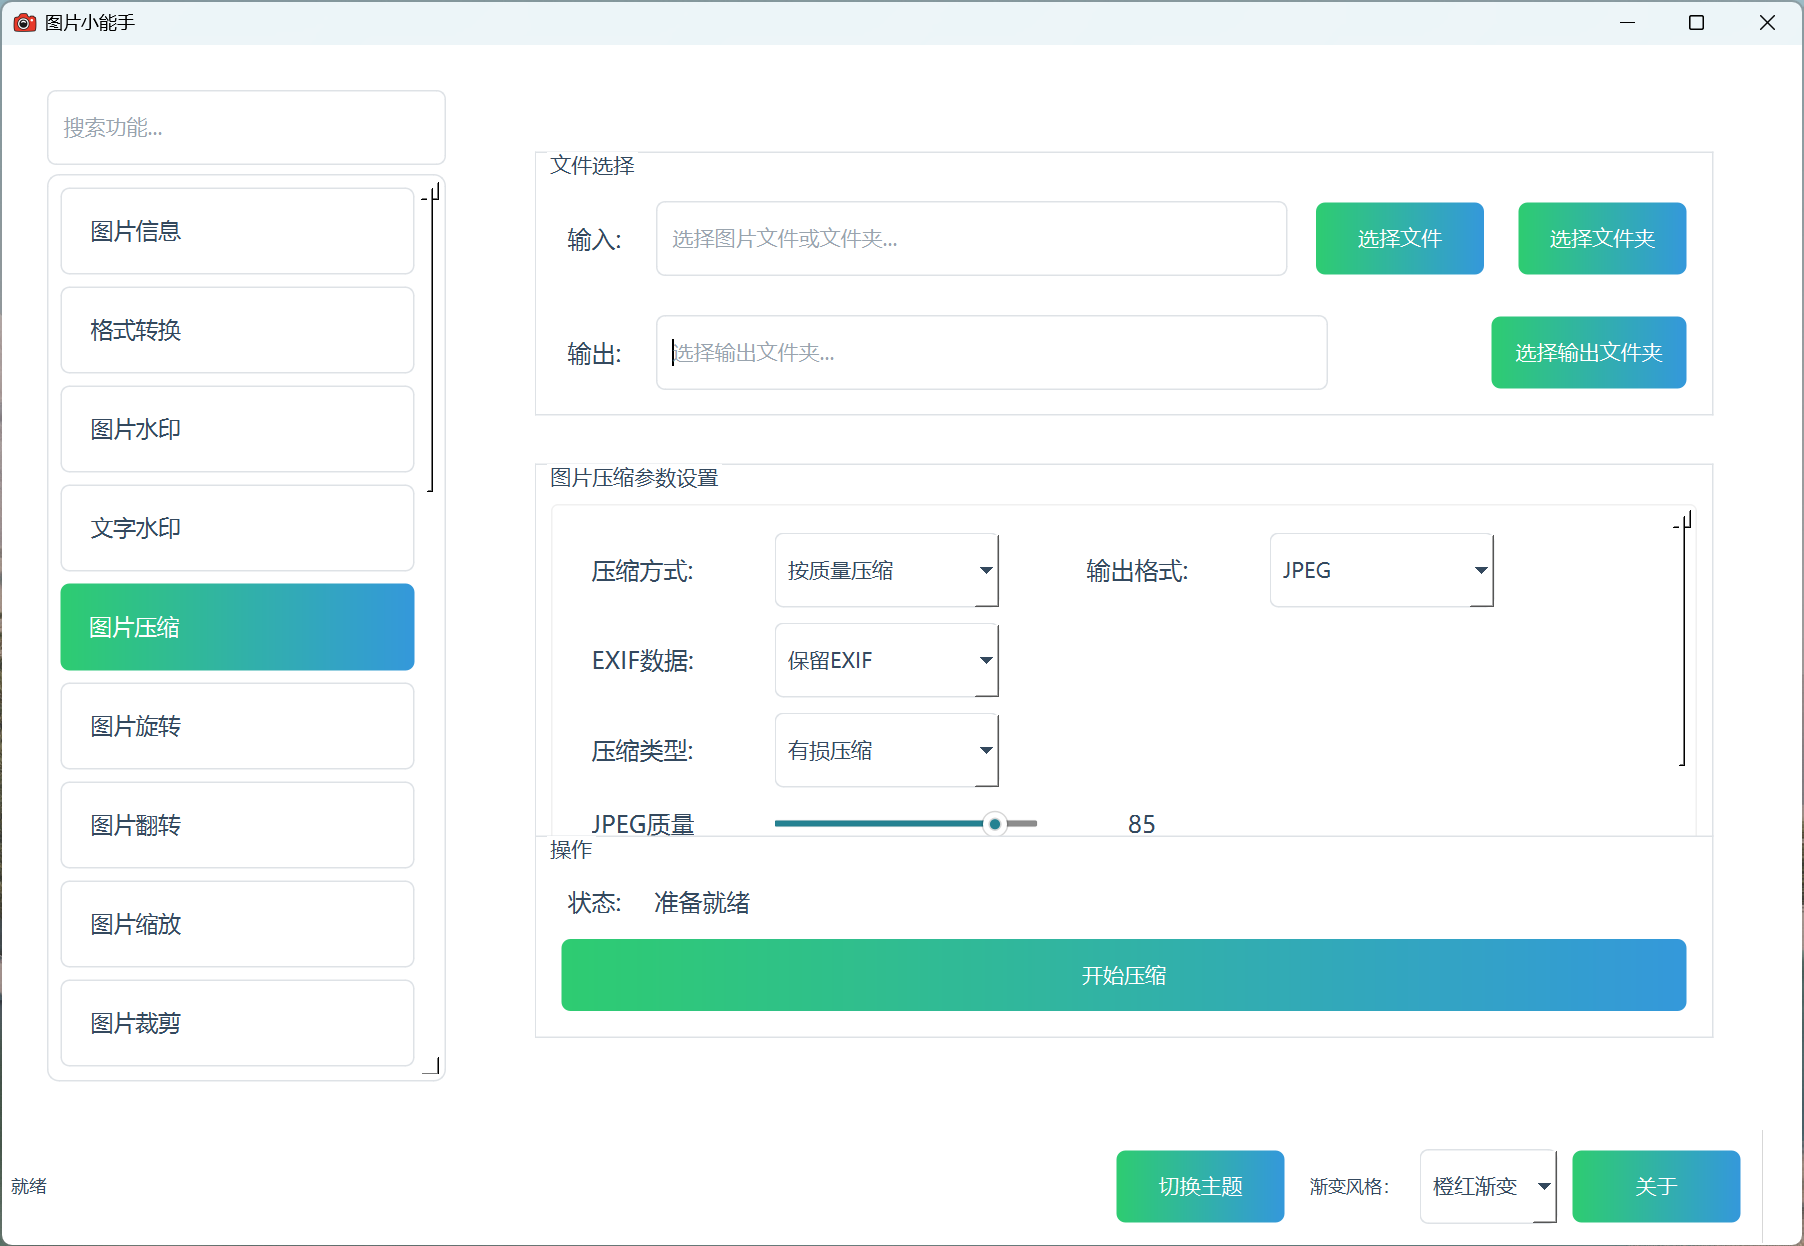Open the 关于 dialog

coord(1656,1186)
